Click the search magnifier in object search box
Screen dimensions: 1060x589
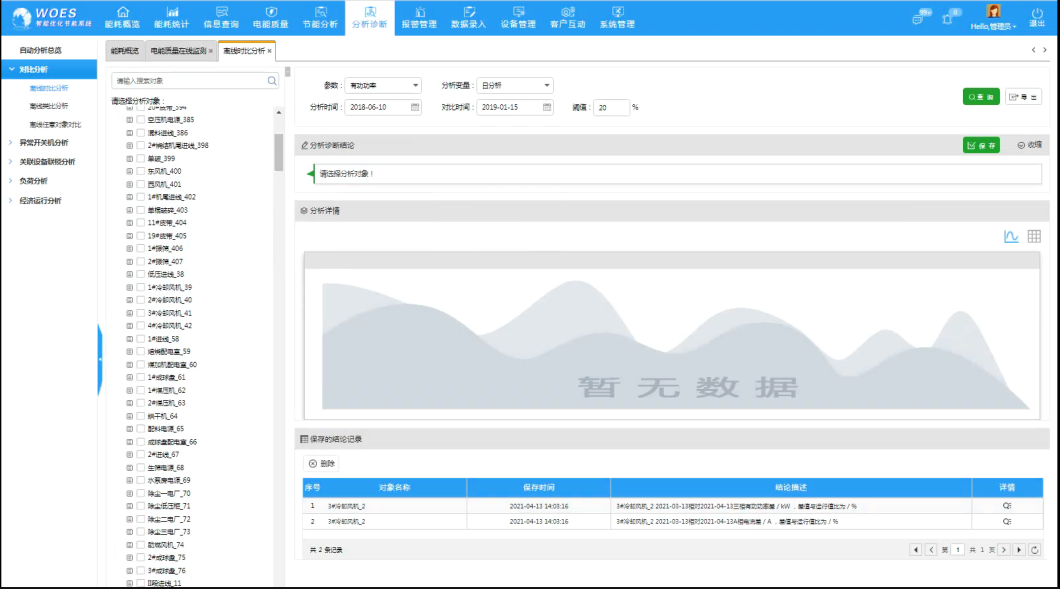tap(272, 80)
